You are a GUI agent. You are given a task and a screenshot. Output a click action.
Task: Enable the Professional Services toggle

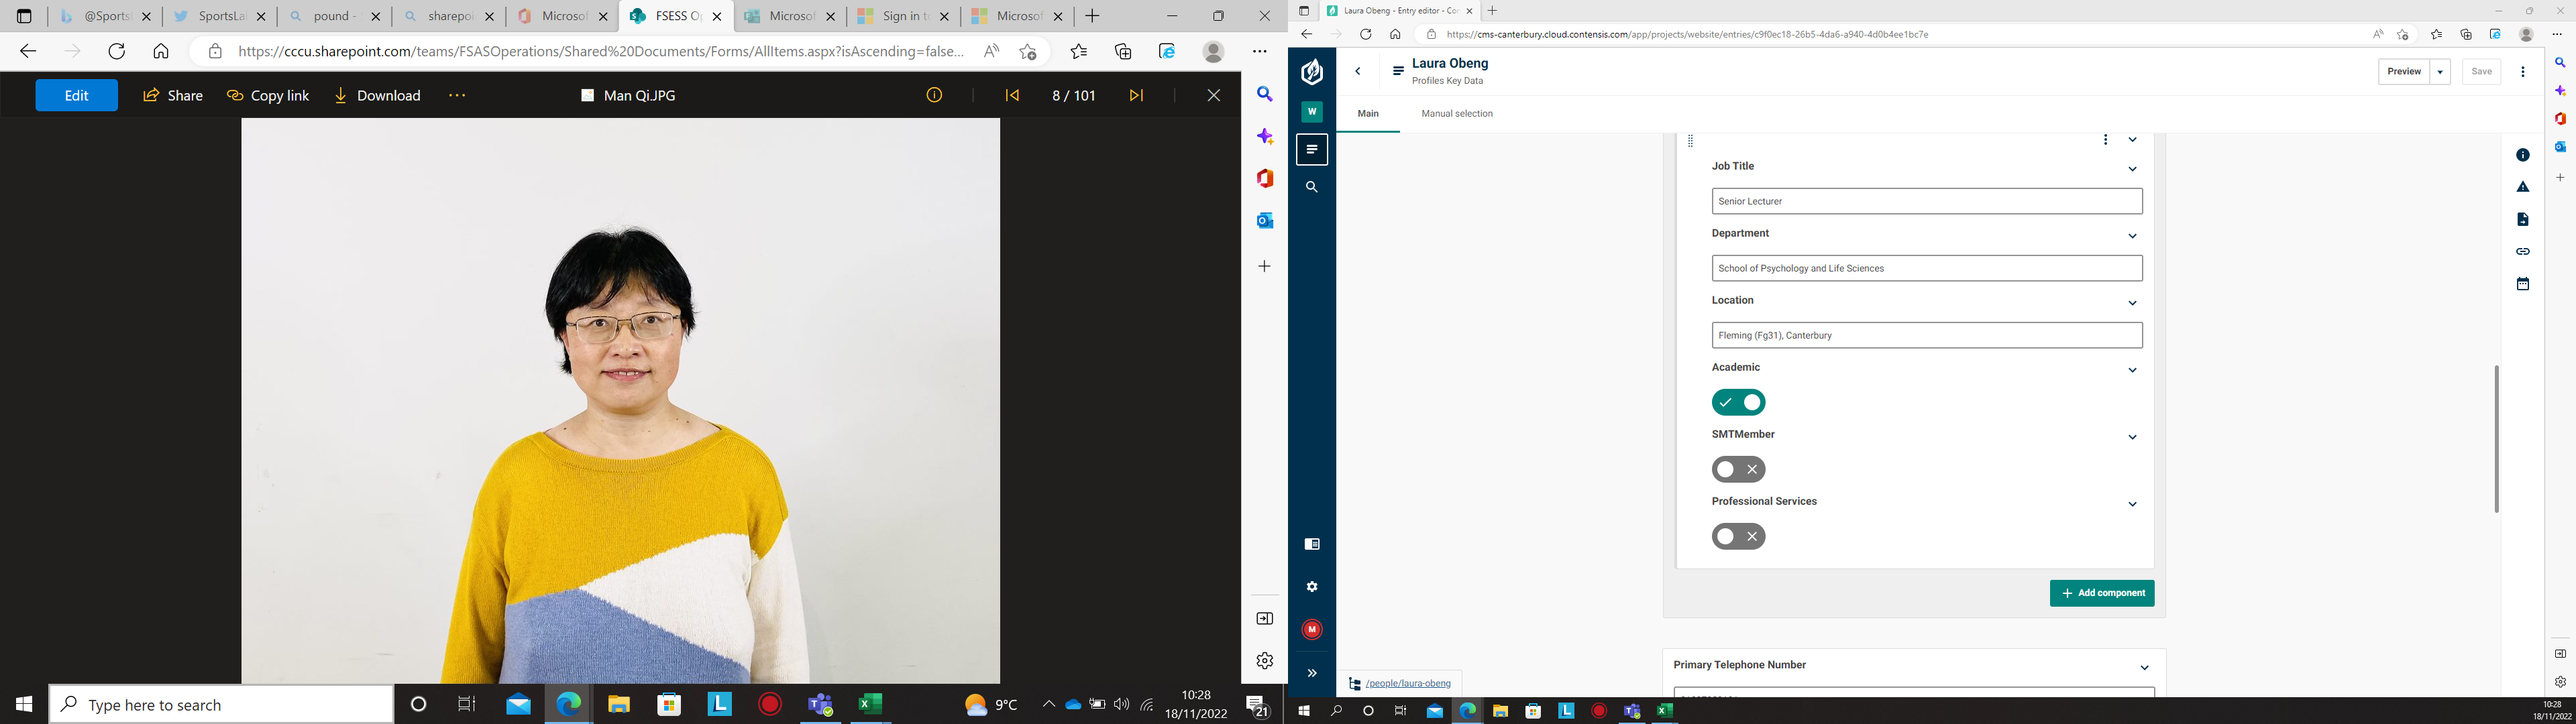(1738, 536)
